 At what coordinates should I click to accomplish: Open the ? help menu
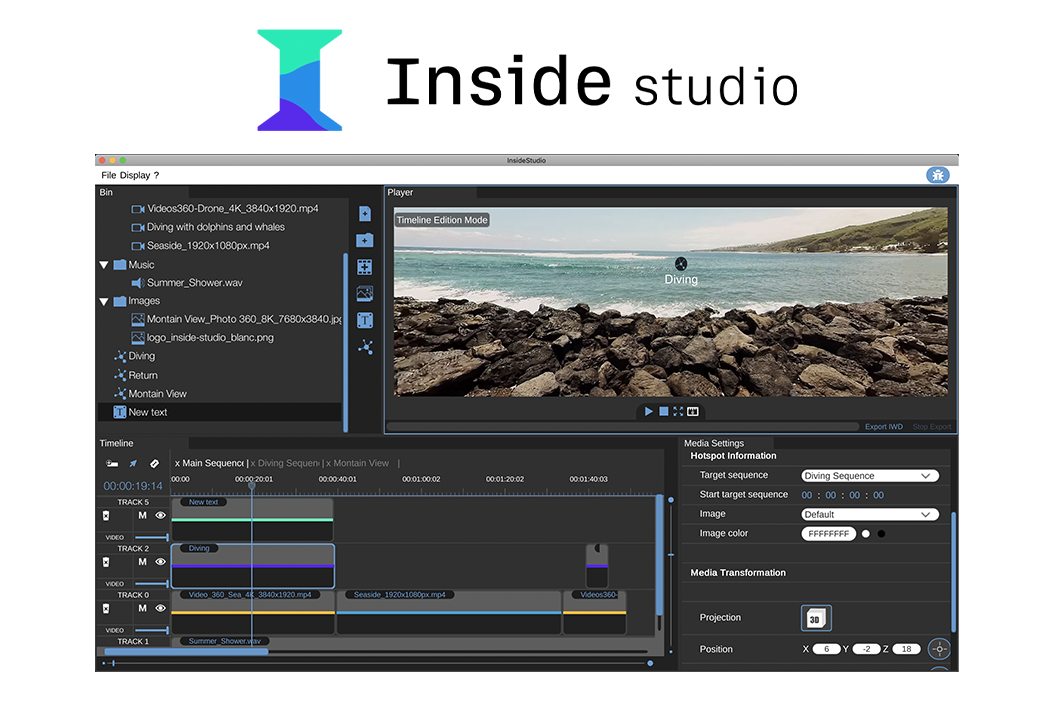pos(156,175)
